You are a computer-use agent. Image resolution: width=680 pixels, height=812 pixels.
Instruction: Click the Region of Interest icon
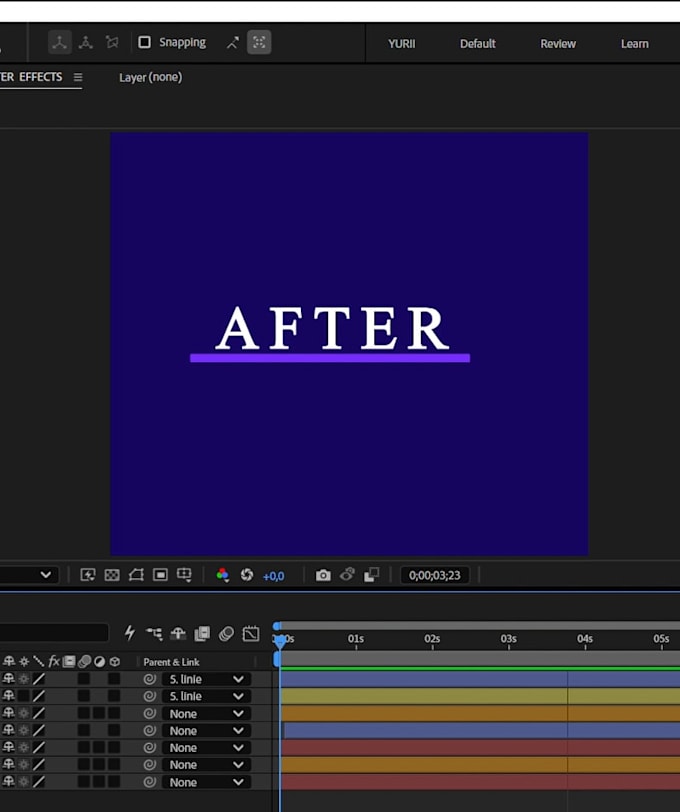[x=160, y=575]
